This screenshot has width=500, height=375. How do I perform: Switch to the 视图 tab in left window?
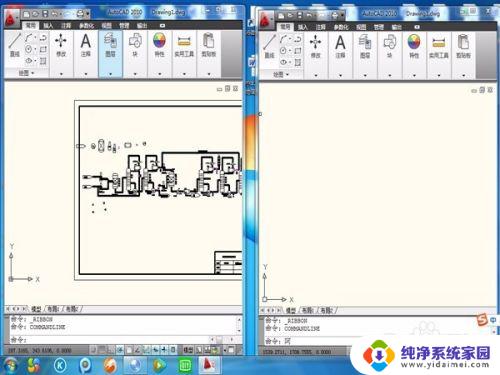(x=107, y=26)
